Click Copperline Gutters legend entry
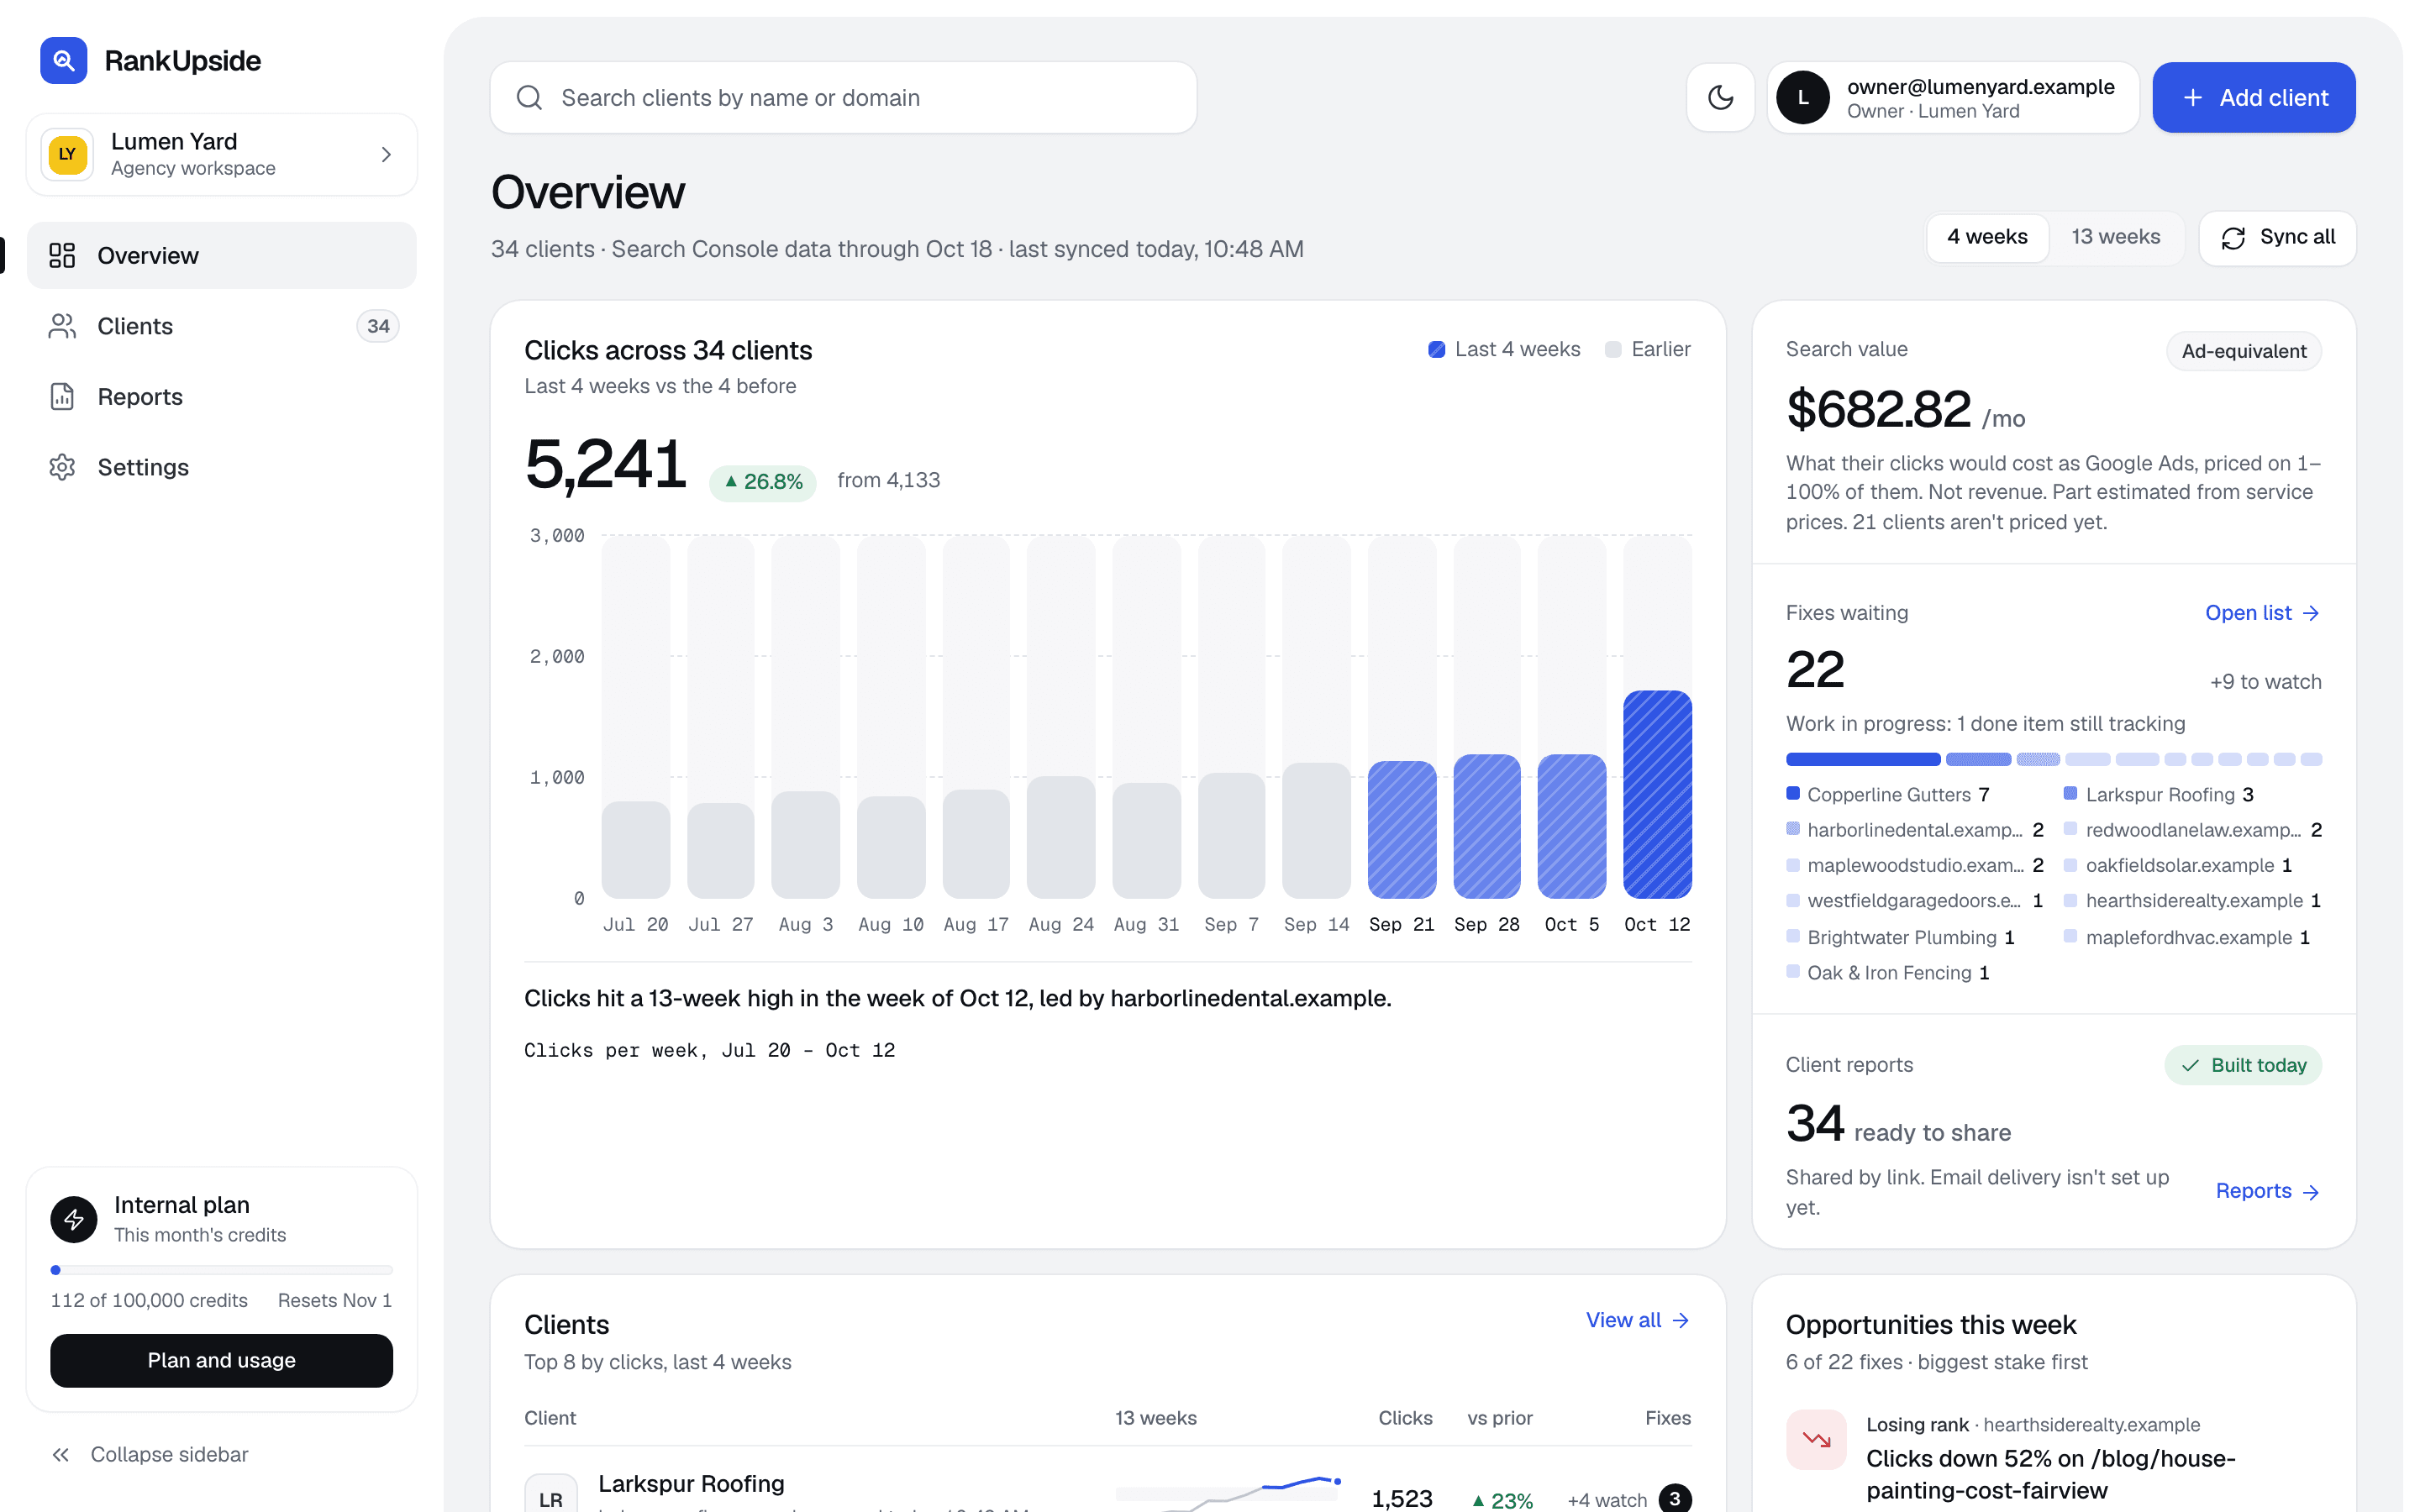The image size is (2420, 1512). pyautogui.click(x=1887, y=794)
